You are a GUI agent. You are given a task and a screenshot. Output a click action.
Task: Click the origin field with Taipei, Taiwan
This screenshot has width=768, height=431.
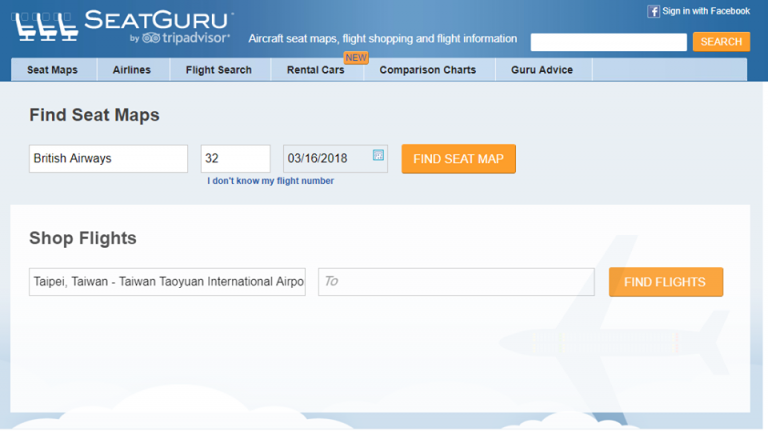(x=167, y=282)
